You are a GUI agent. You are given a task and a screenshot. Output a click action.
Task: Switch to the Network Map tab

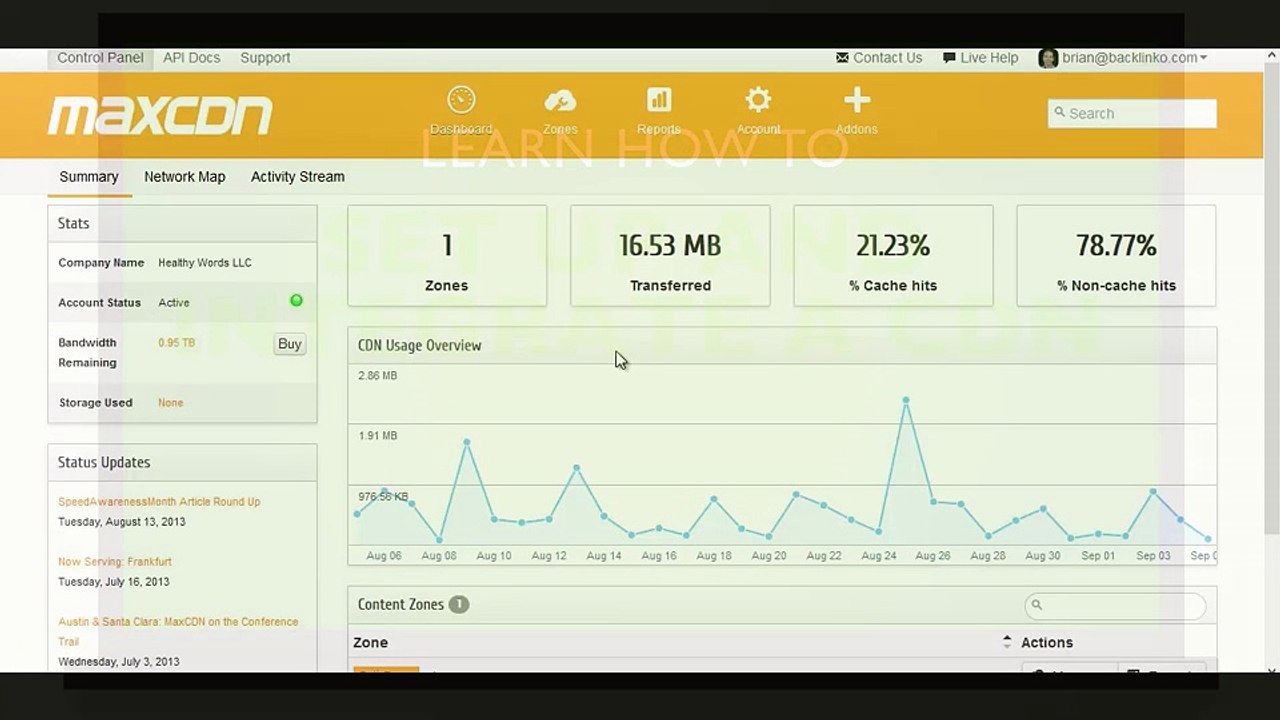[x=185, y=177]
